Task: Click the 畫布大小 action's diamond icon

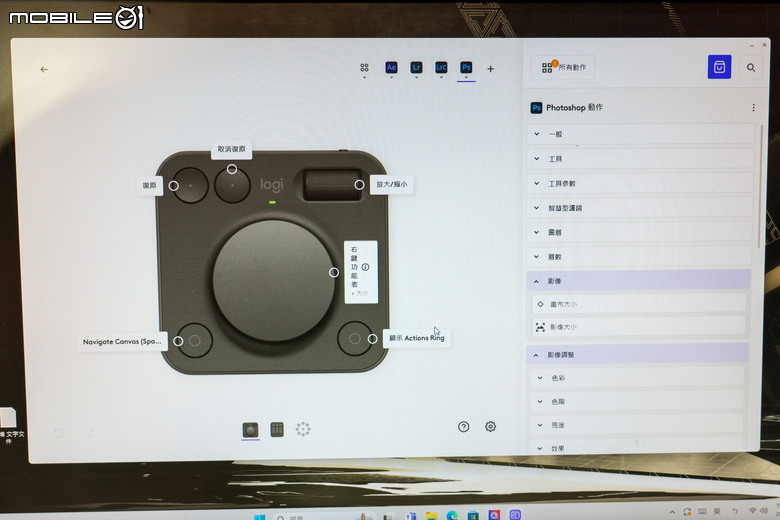Action: (540, 304)
